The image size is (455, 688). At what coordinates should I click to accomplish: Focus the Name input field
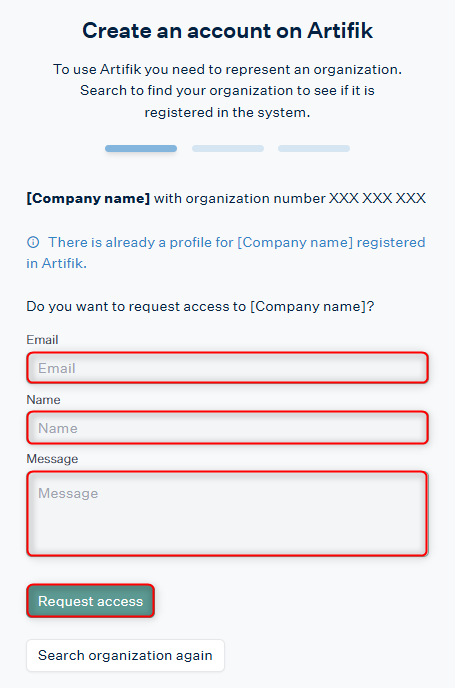(227, 427)
